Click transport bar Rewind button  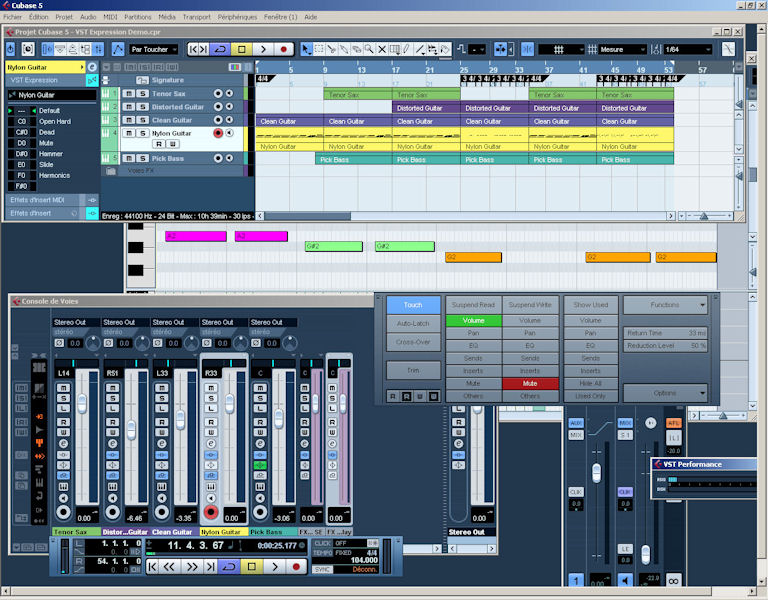(x=169, y=567)
